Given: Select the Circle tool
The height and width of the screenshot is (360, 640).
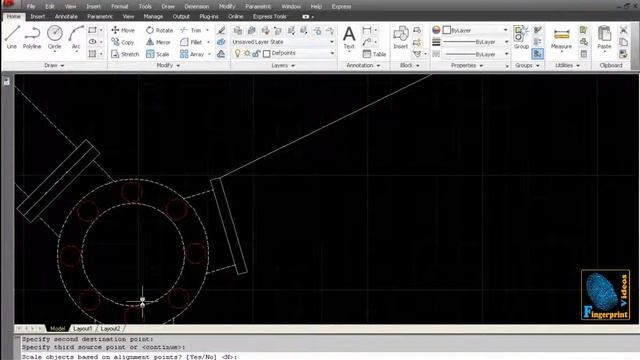Looking at the screenshot, I should pyautogui.click(x=54, y=37).
